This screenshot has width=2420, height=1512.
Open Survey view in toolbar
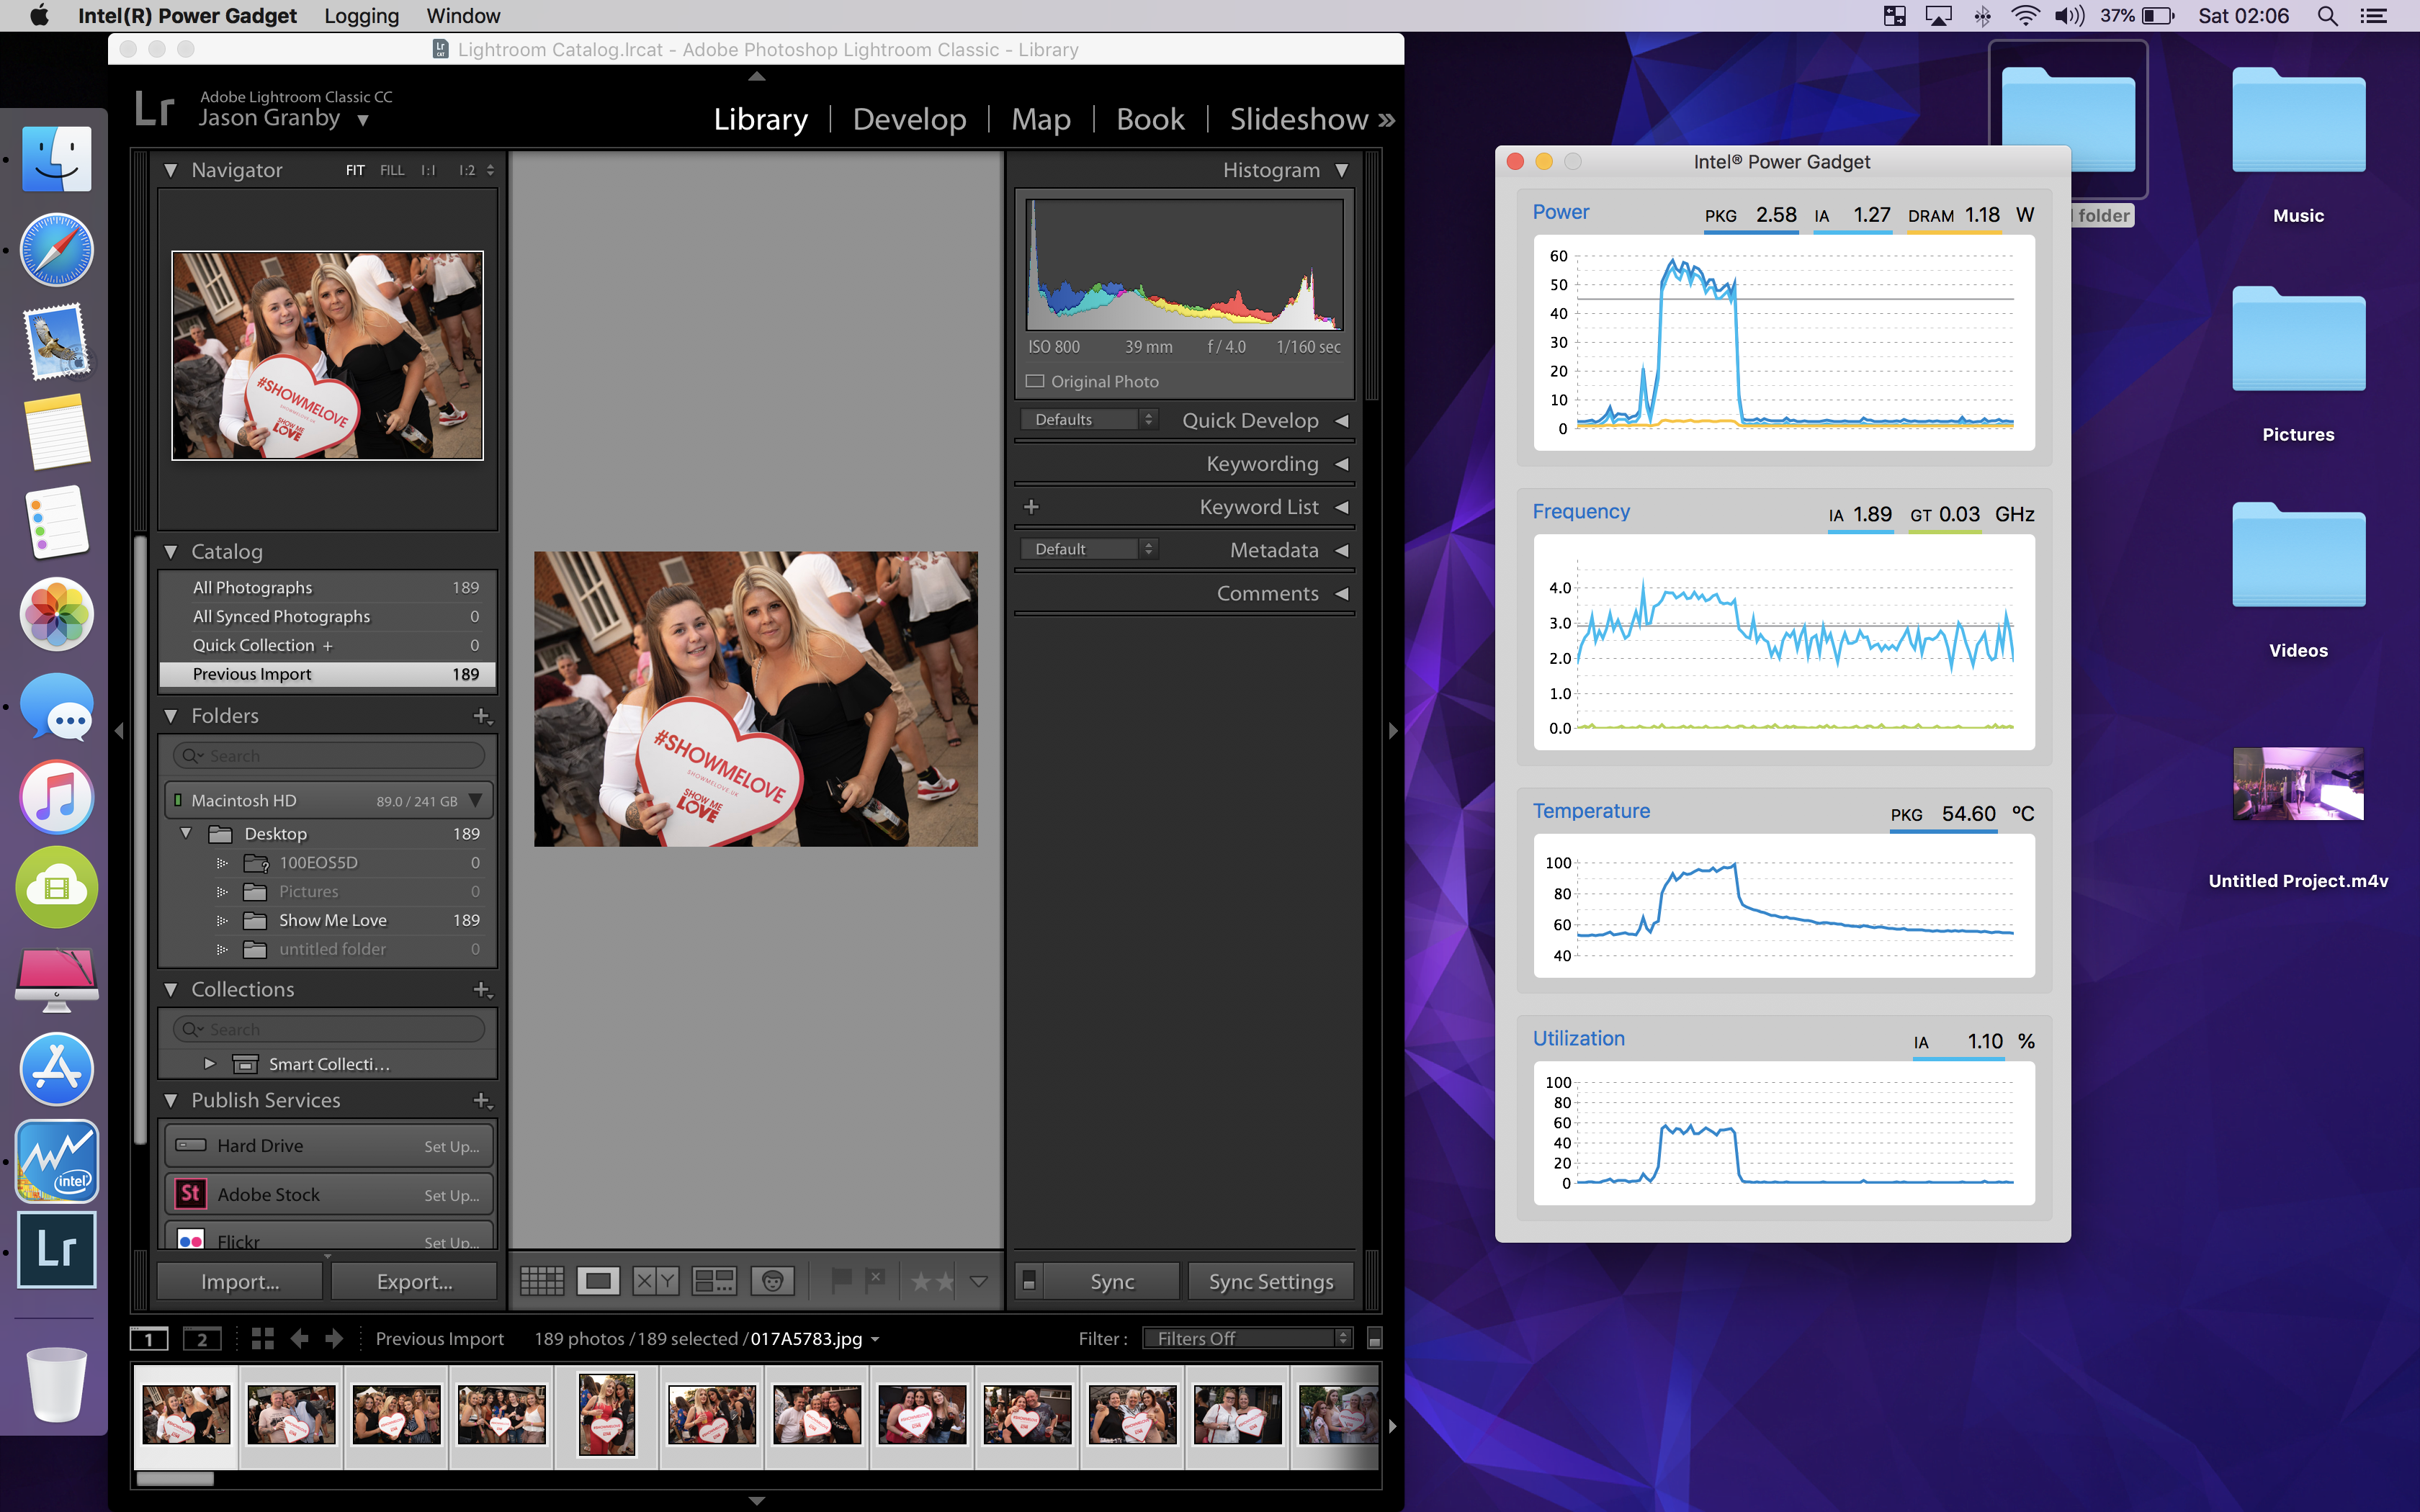point(714,1281)
